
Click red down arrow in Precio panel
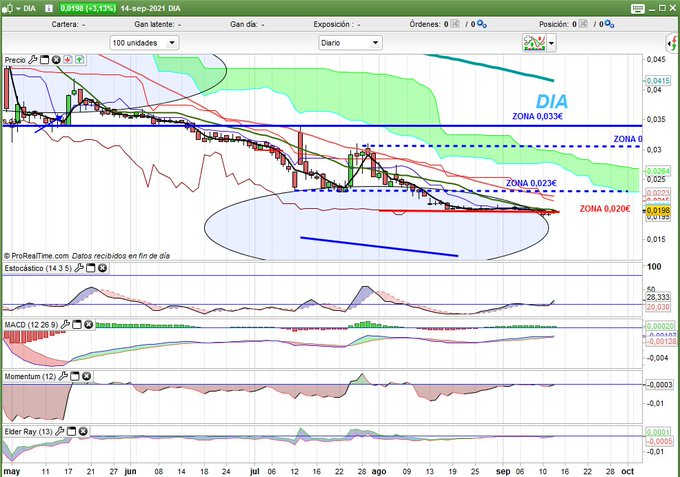pos(68,60)
